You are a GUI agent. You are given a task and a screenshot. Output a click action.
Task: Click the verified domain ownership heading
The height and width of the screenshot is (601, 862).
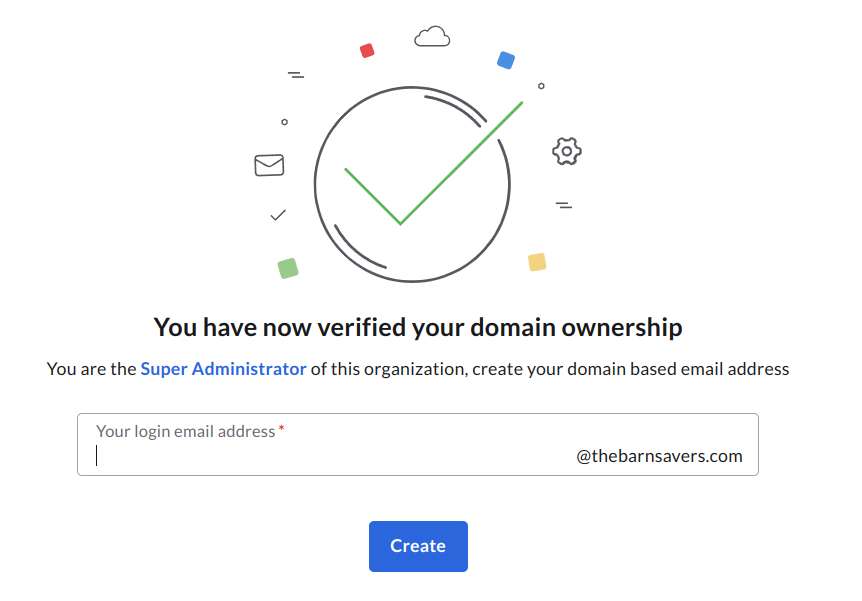418,327
